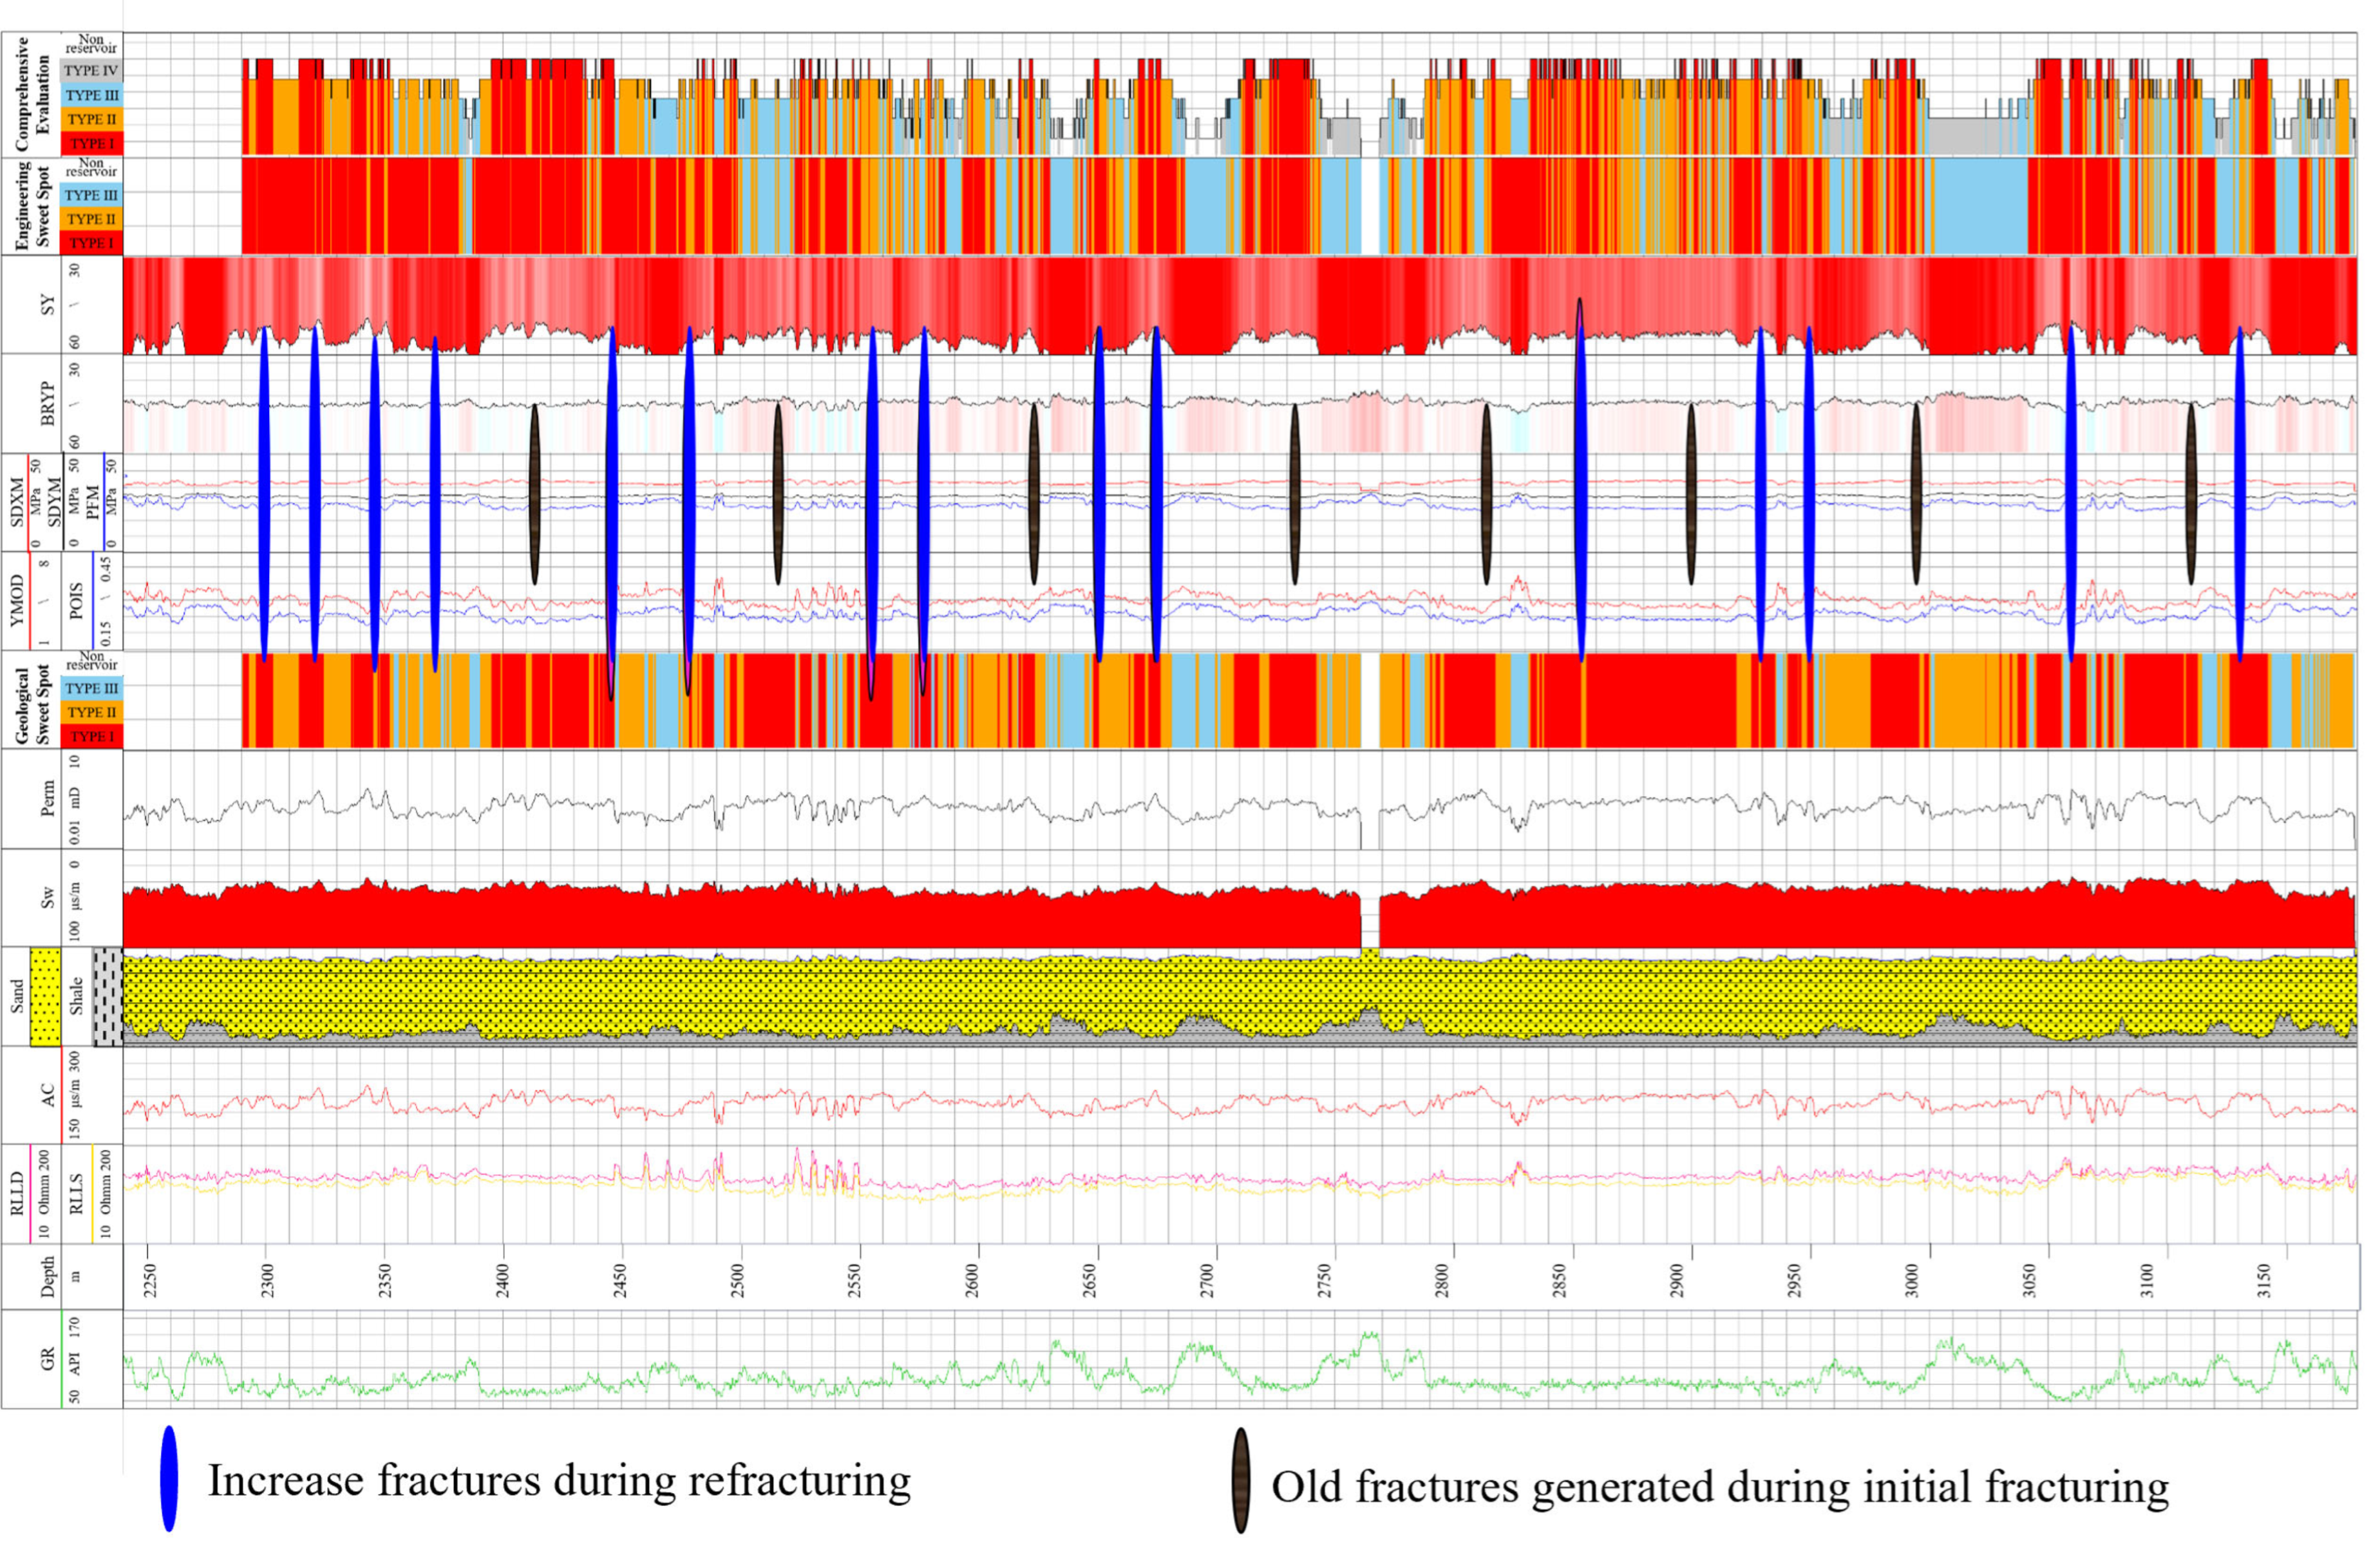
Task: Click the 2700 depth label
Action: [x=1206, y=1280]
